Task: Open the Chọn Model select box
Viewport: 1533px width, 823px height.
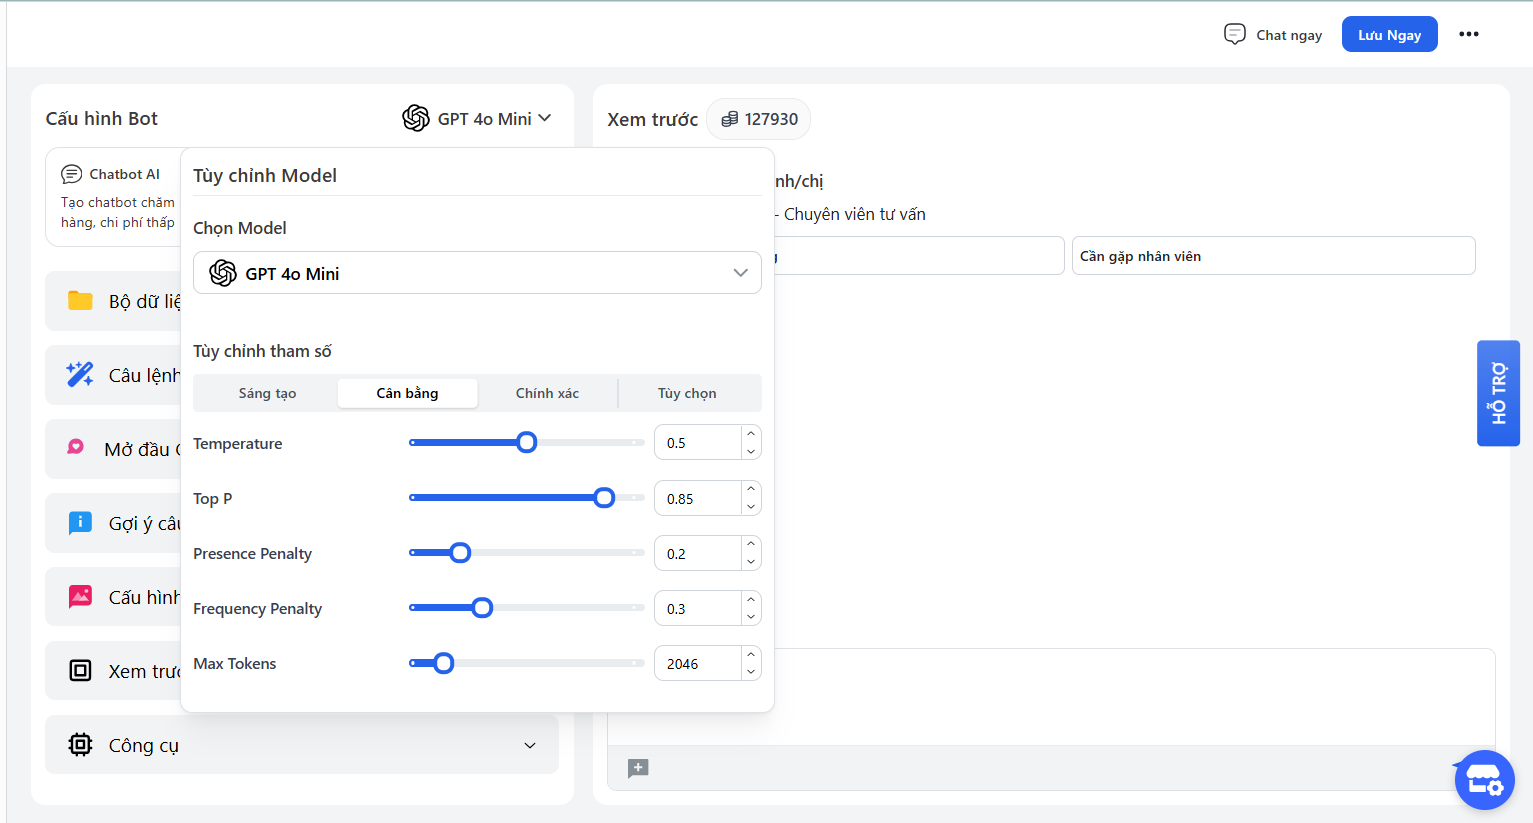Action: [x=477, y=273]
